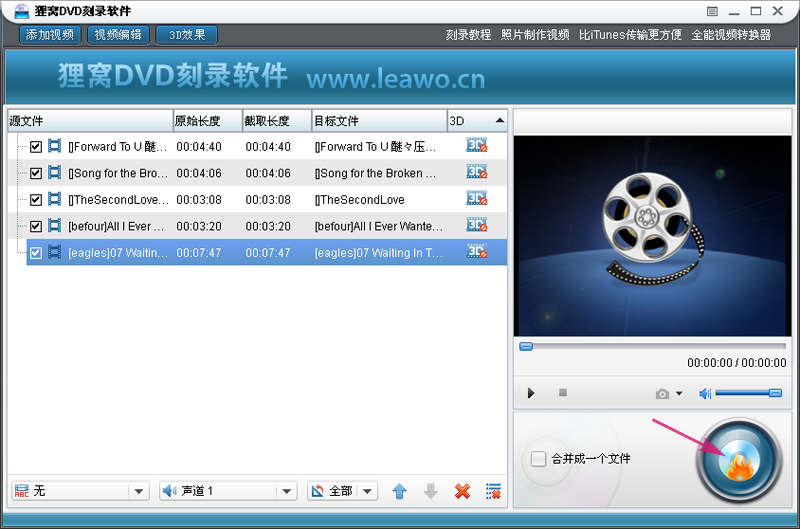The height and width of the screenshot is (529, 800).
Task: Take a snapshot with camera icon
Action: [x=662, y=394]
